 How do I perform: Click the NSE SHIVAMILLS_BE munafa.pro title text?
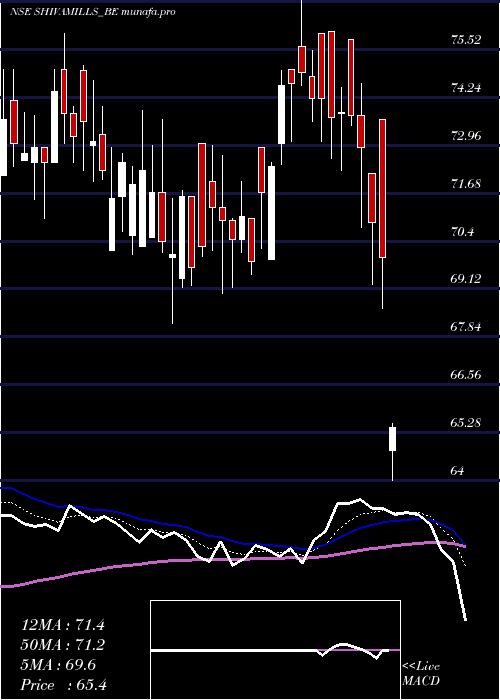coord(93,12)
